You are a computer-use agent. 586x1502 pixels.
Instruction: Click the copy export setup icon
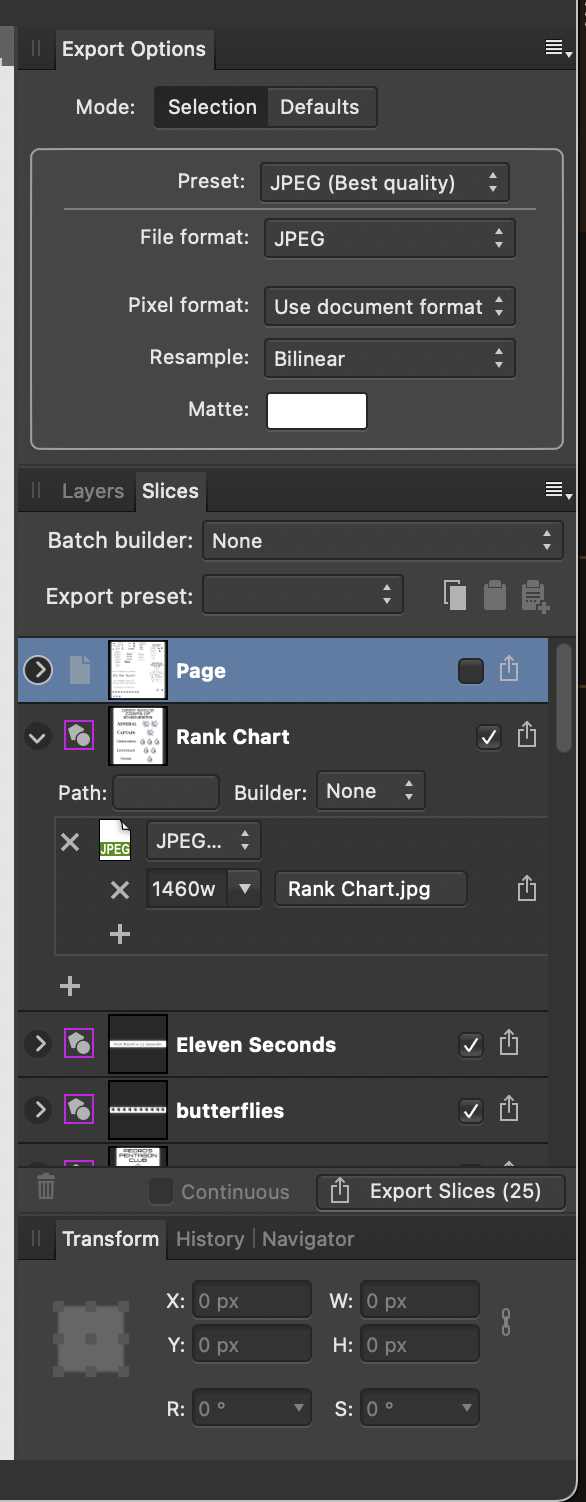pyautogui.click(x=455, y=595)
